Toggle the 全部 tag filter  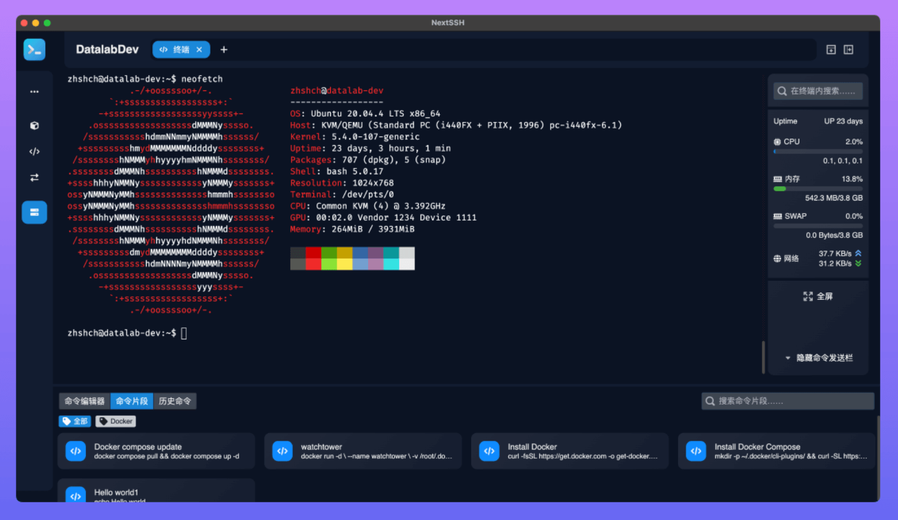click(x=75, y=422)
